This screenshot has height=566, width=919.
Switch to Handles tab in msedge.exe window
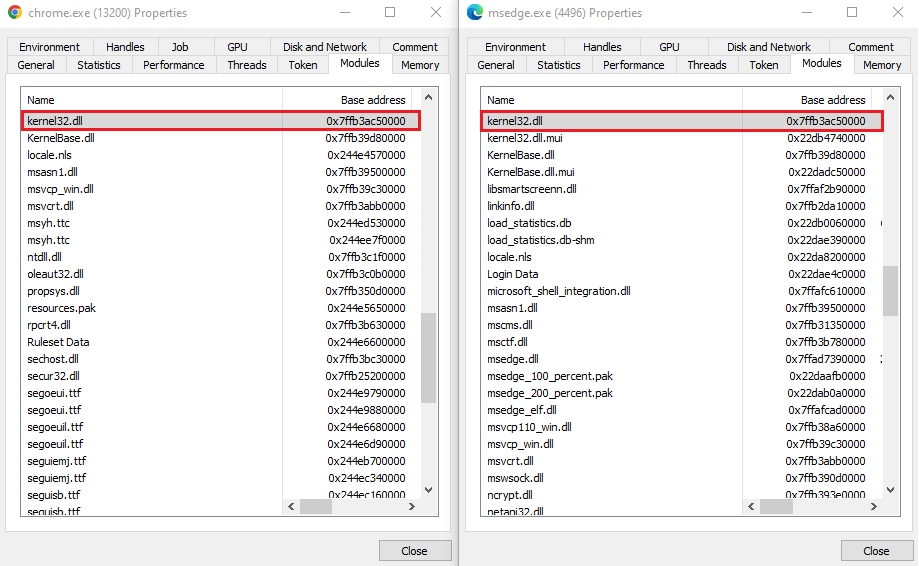602,47
